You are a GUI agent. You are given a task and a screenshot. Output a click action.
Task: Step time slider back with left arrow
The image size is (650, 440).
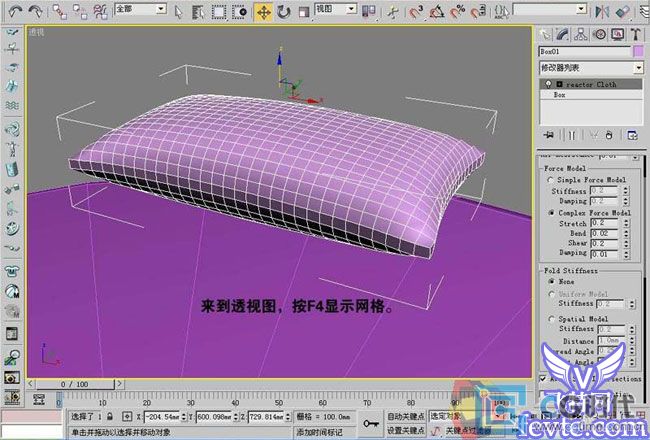pyautogui.click(x=31, y=384)
